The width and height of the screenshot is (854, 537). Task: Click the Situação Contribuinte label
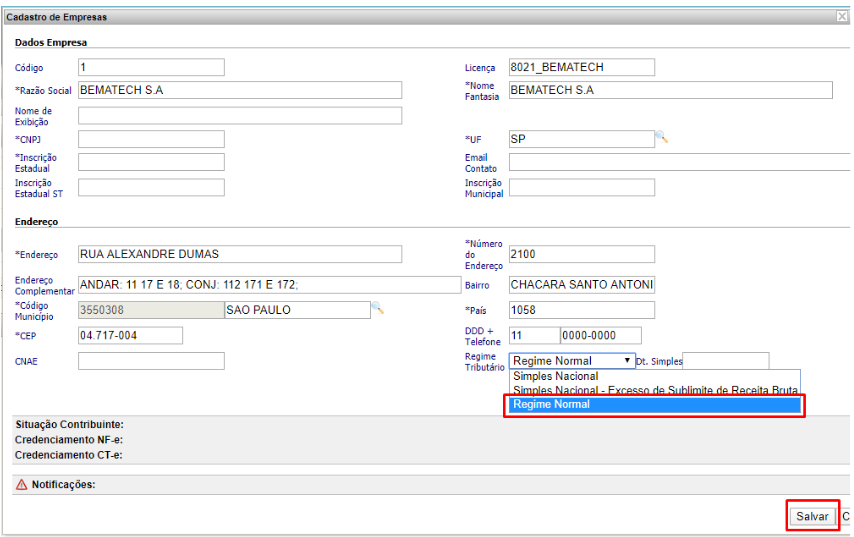69,424
